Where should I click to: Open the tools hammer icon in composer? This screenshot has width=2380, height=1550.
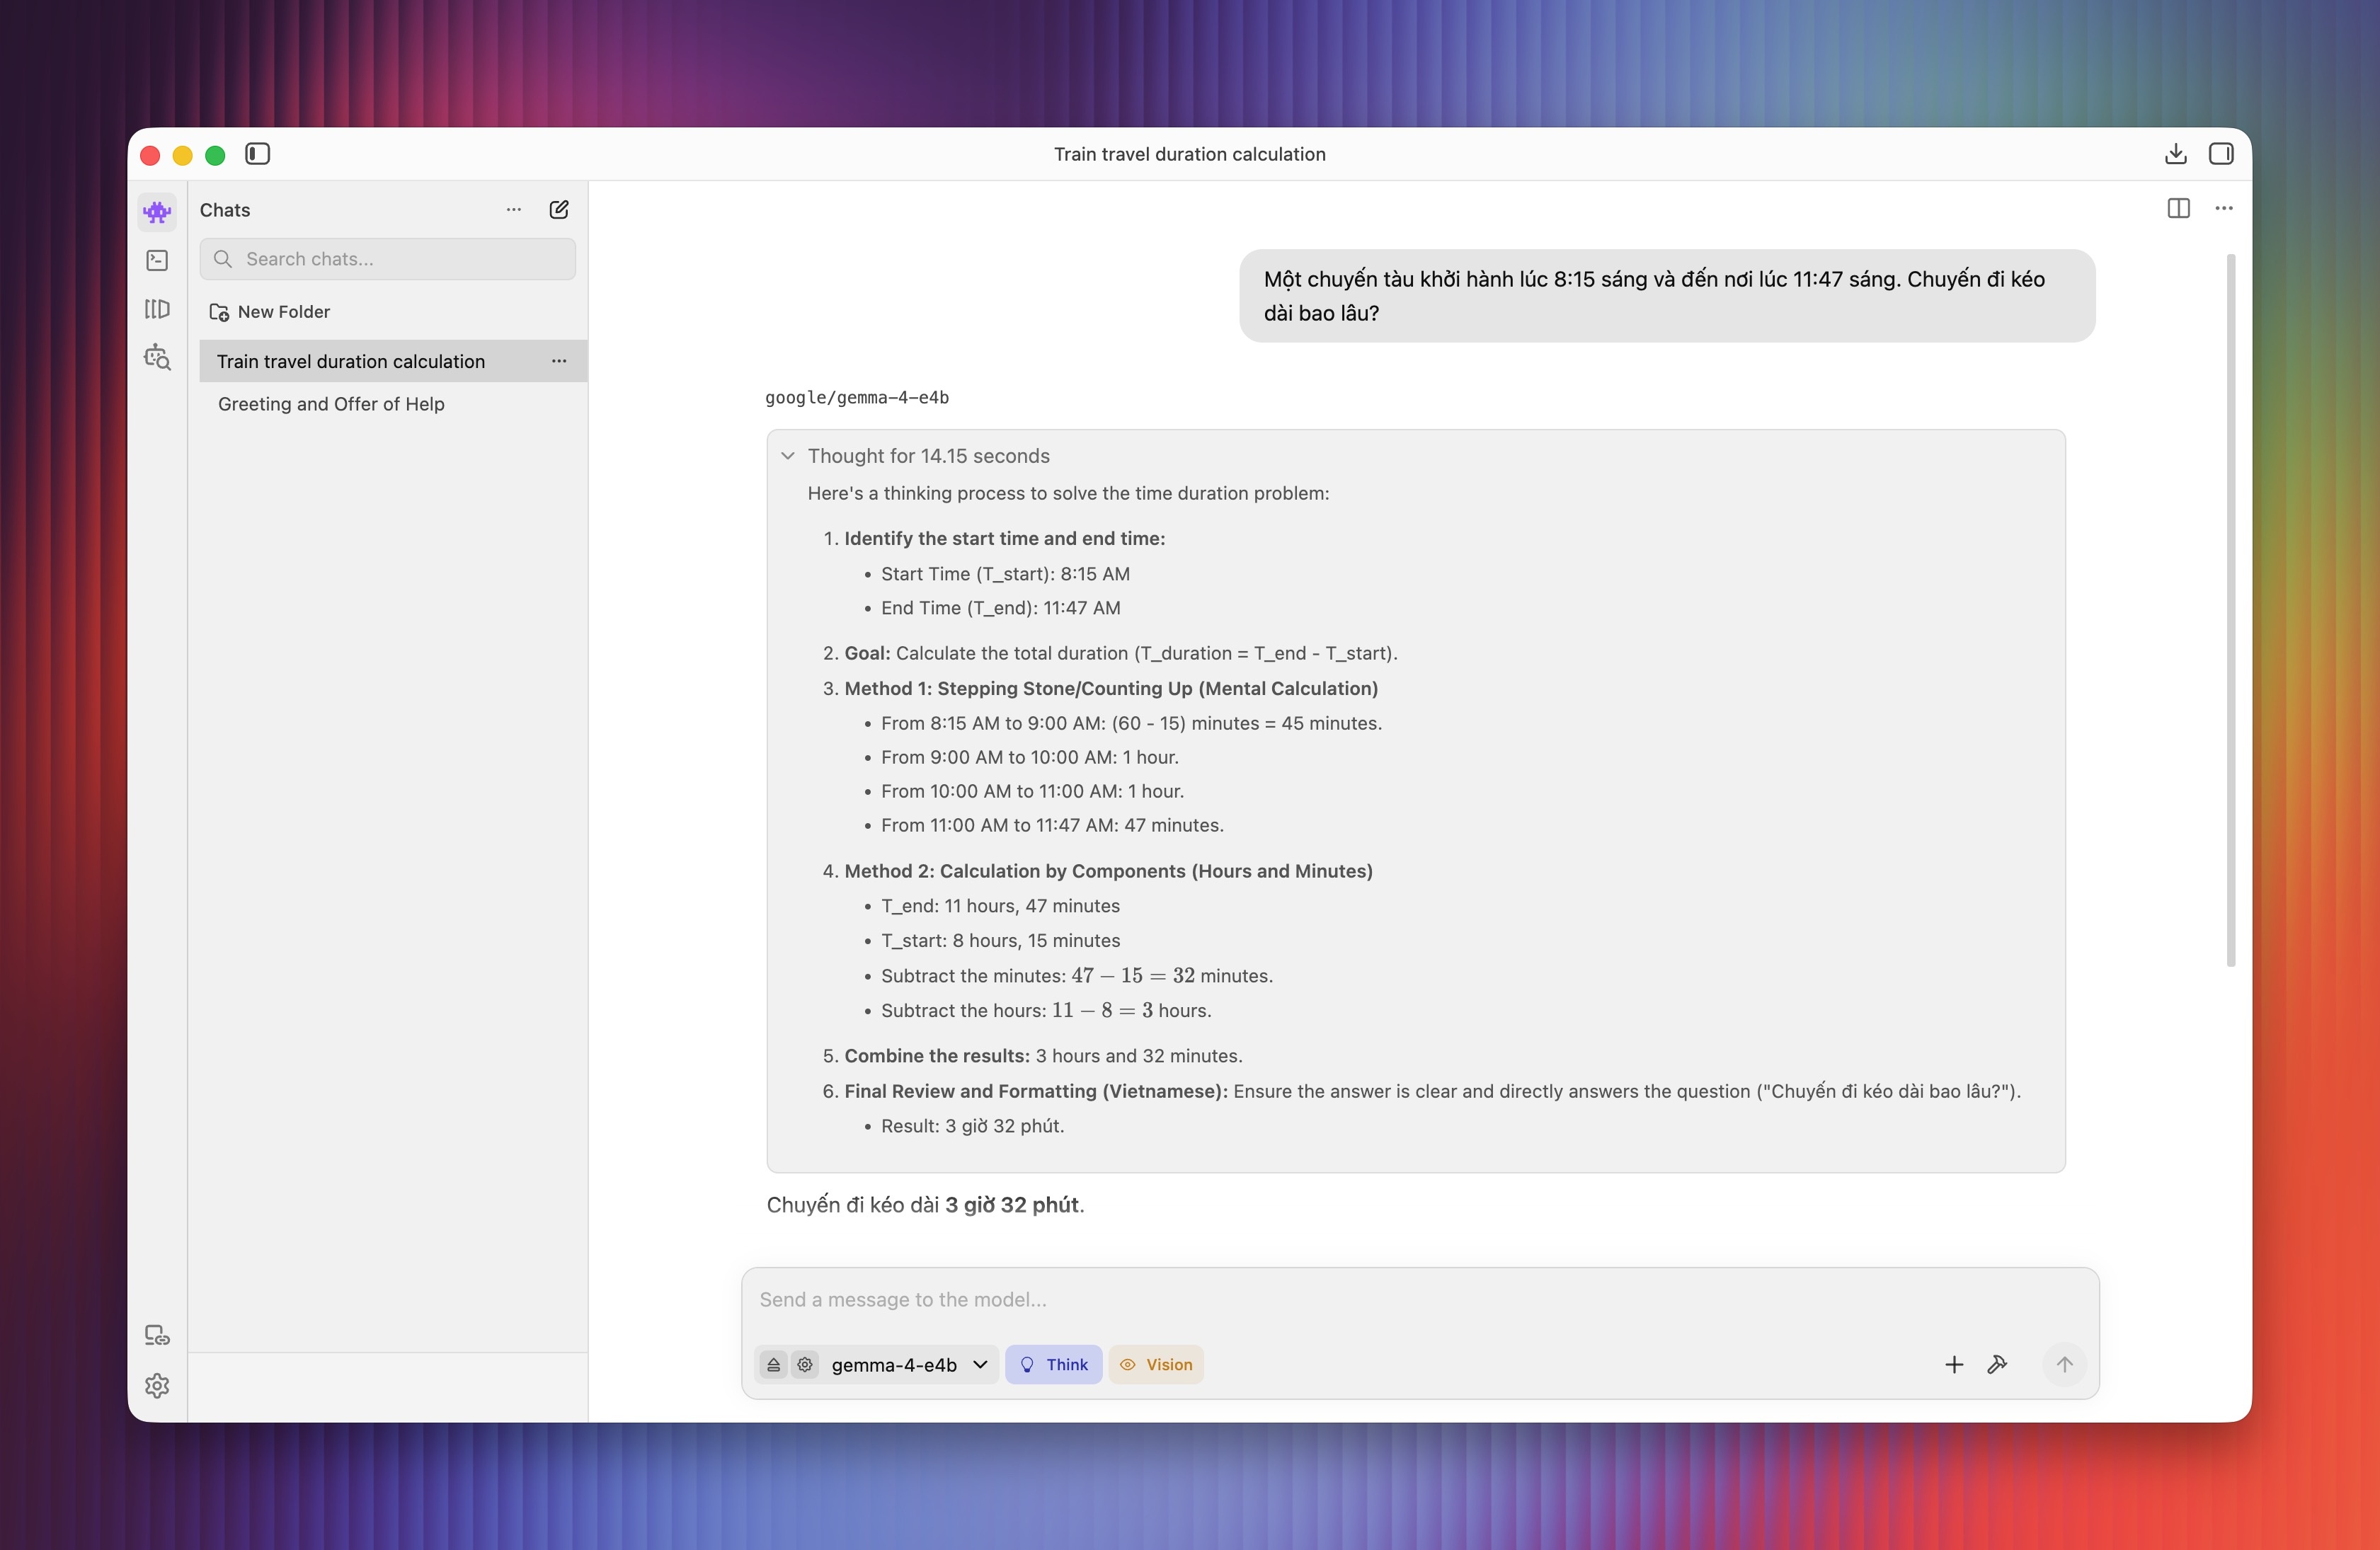pyautogui.click(x=1997, y=1364)
